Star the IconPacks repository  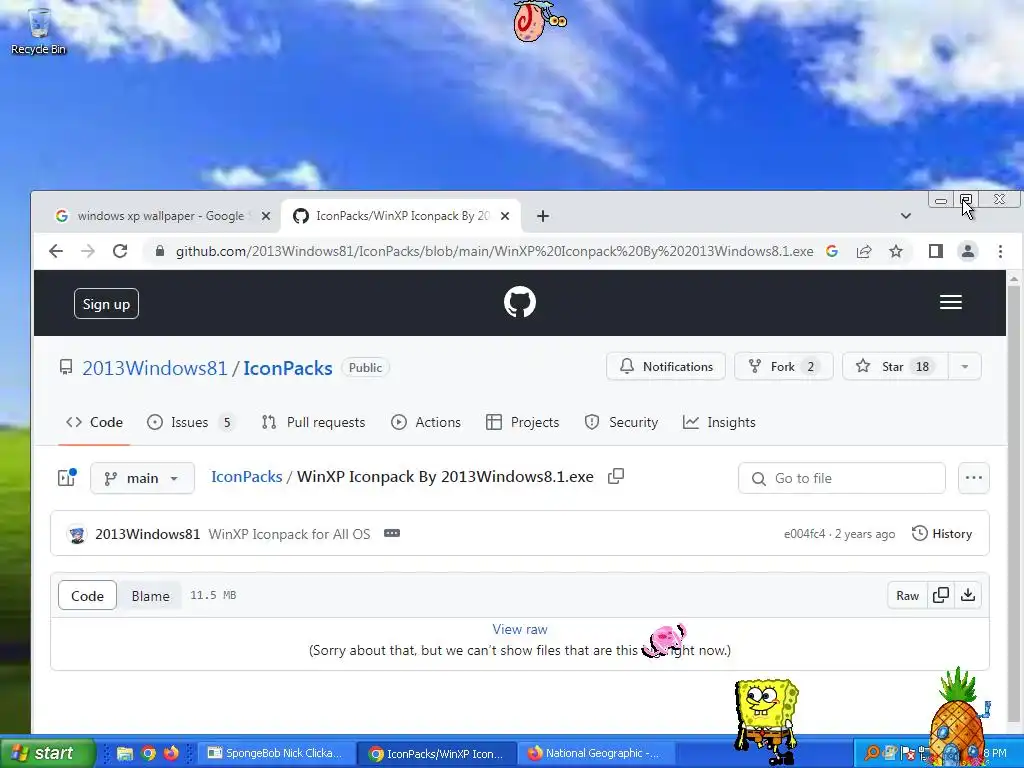[x=895, y=366]
